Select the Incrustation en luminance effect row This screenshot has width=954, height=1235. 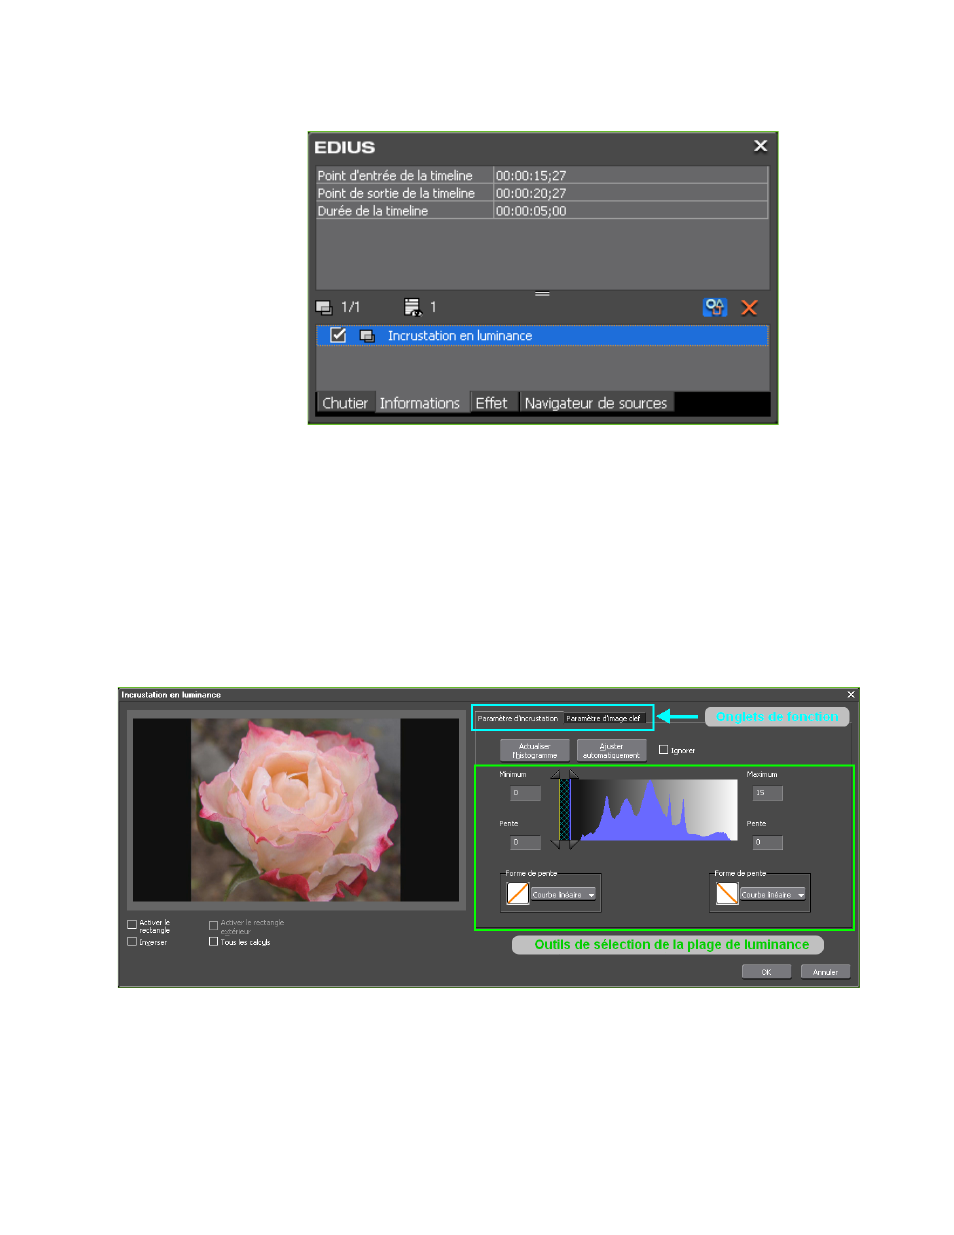coord(542,336)
